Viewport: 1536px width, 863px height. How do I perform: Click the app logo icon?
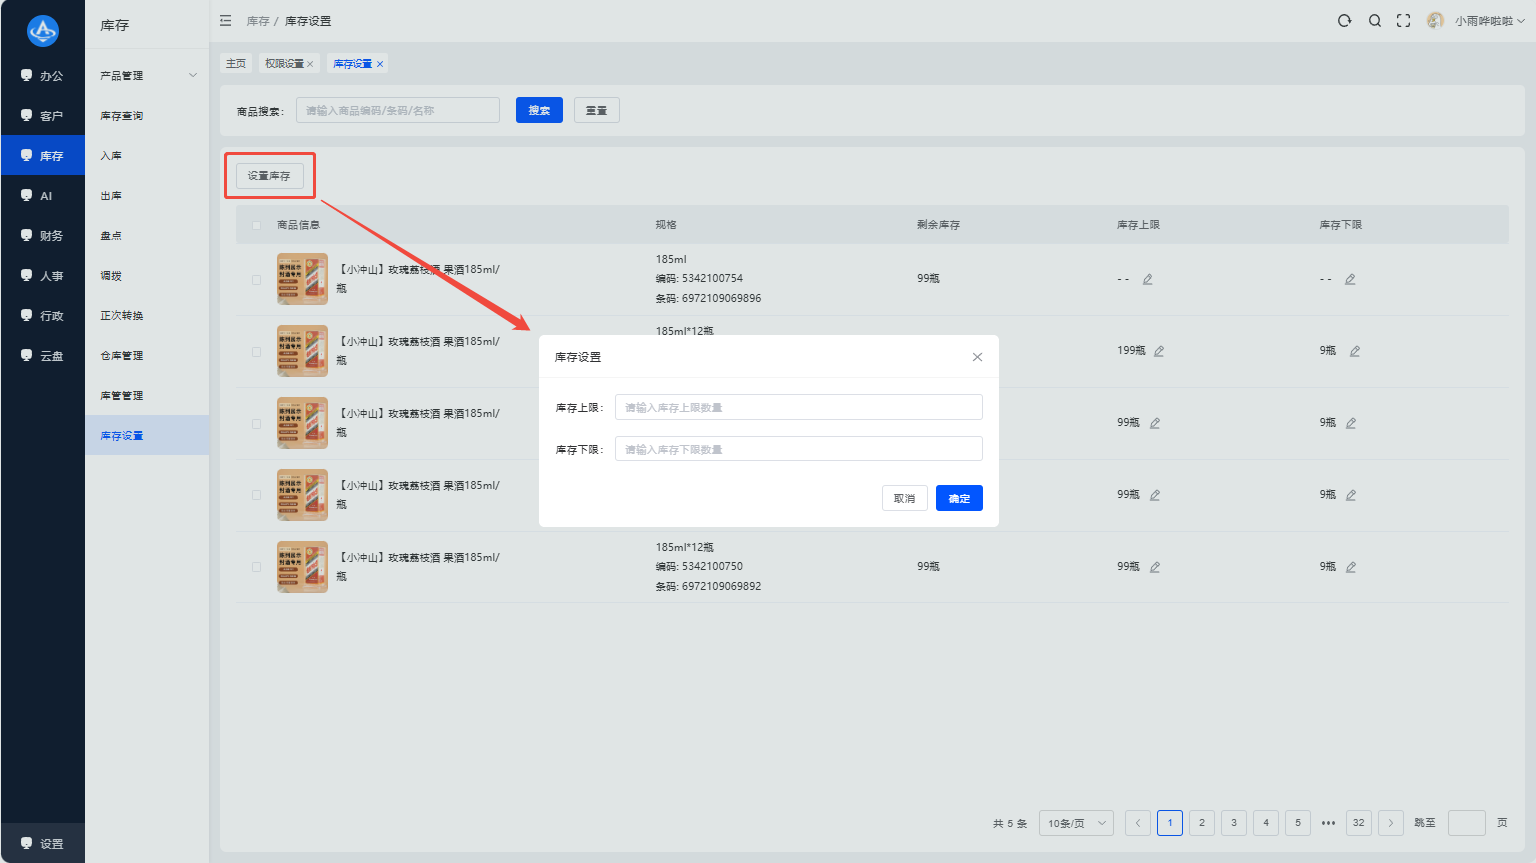42,31
